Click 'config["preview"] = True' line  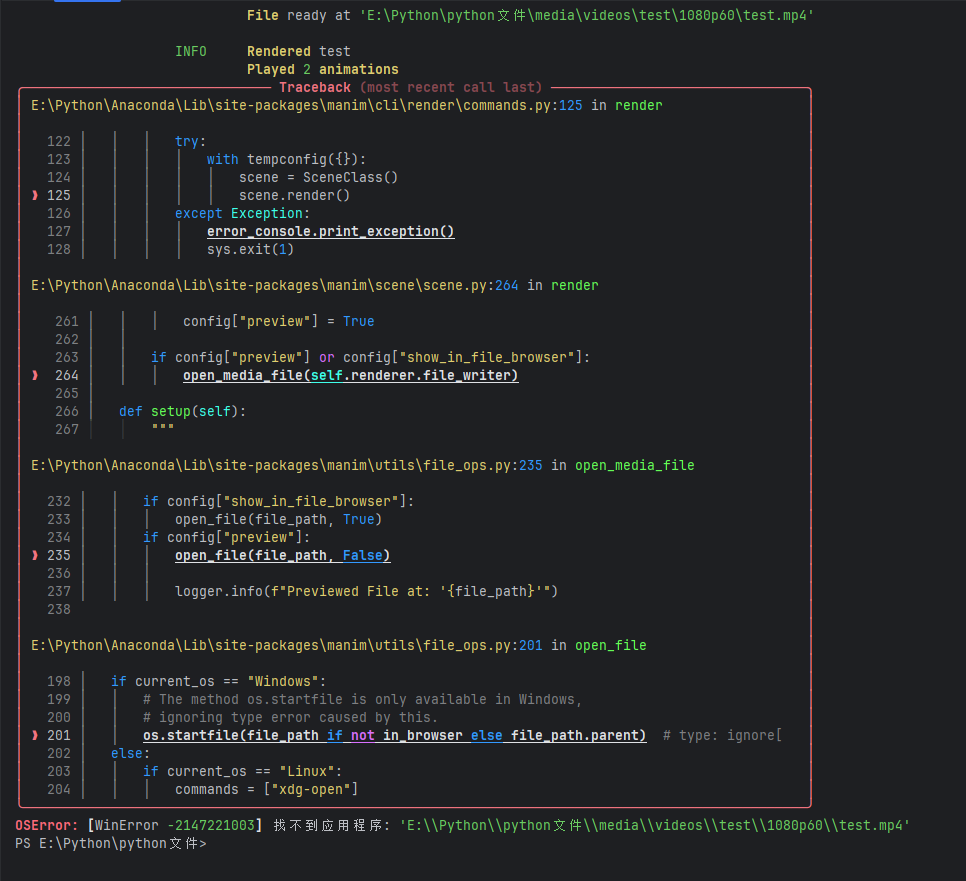point(278,321)
